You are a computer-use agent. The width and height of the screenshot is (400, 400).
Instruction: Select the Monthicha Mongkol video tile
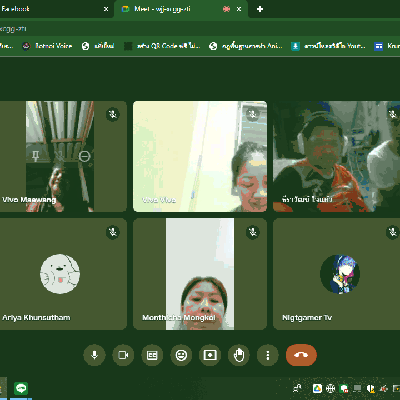(x=200, y=274)
